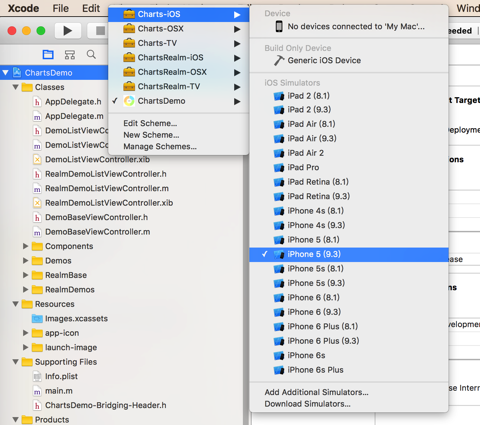Collapse the Supporting Files group triangle
This screenshot has width=480, height=425.
[15, 362]
